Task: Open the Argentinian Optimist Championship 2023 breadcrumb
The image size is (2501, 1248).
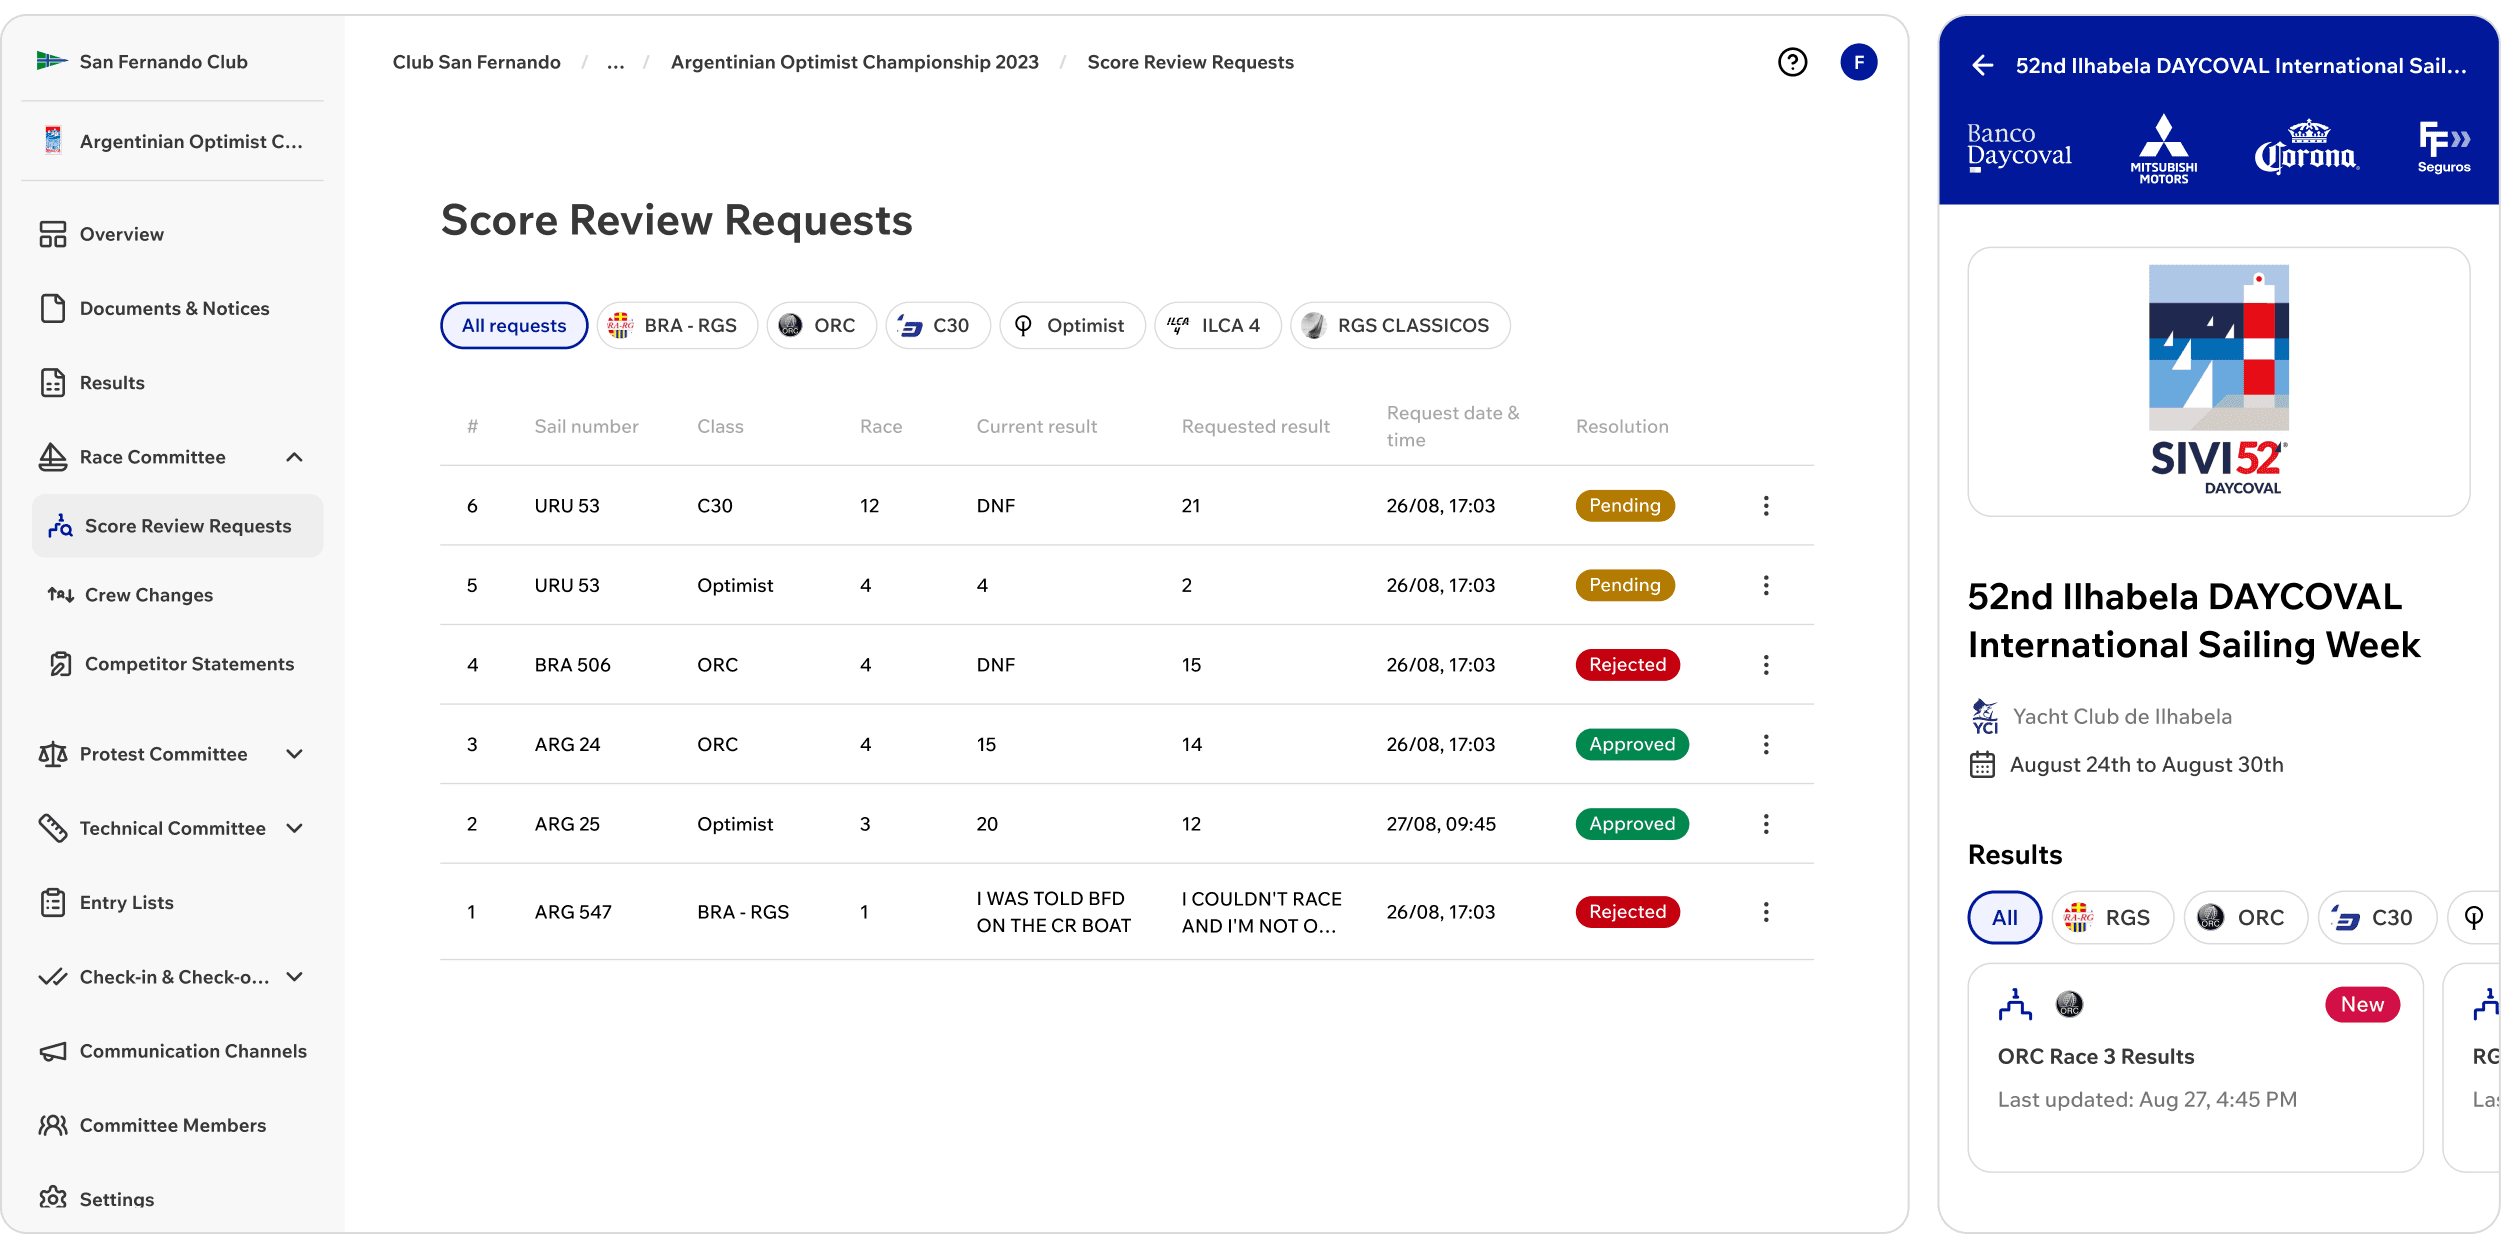Action: coord(854,62)
